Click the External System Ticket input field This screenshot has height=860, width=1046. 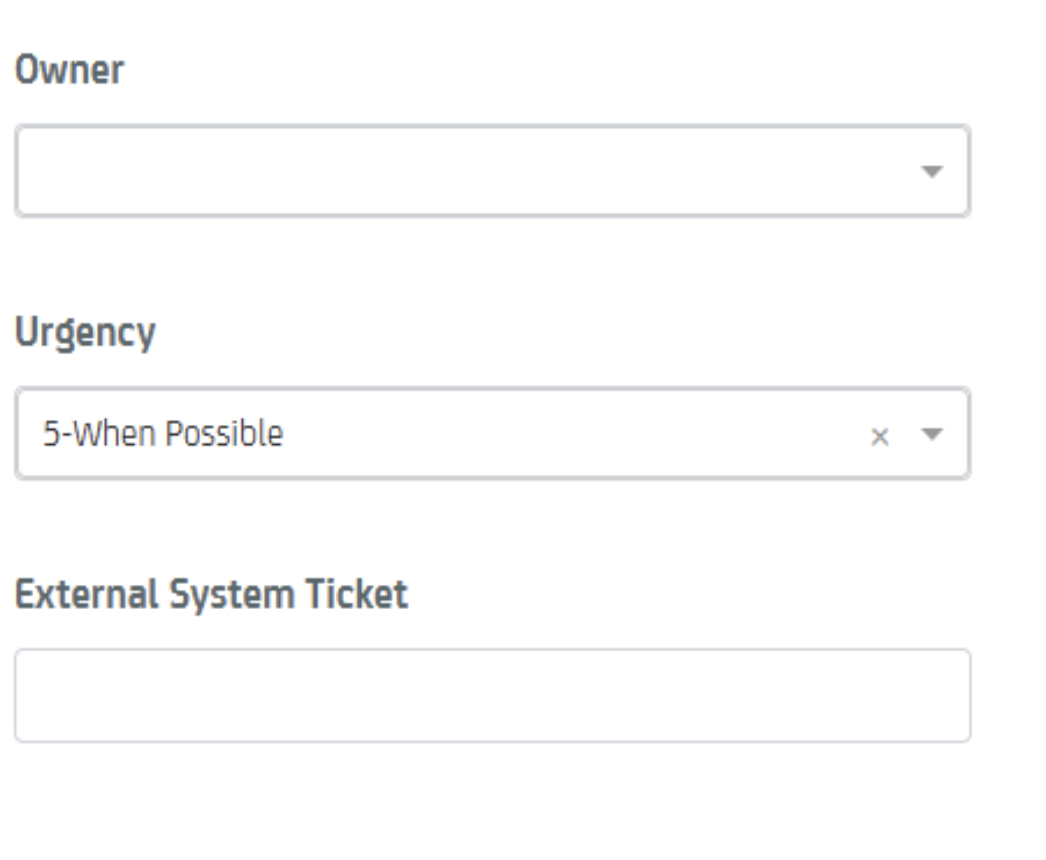click(492, 696)
